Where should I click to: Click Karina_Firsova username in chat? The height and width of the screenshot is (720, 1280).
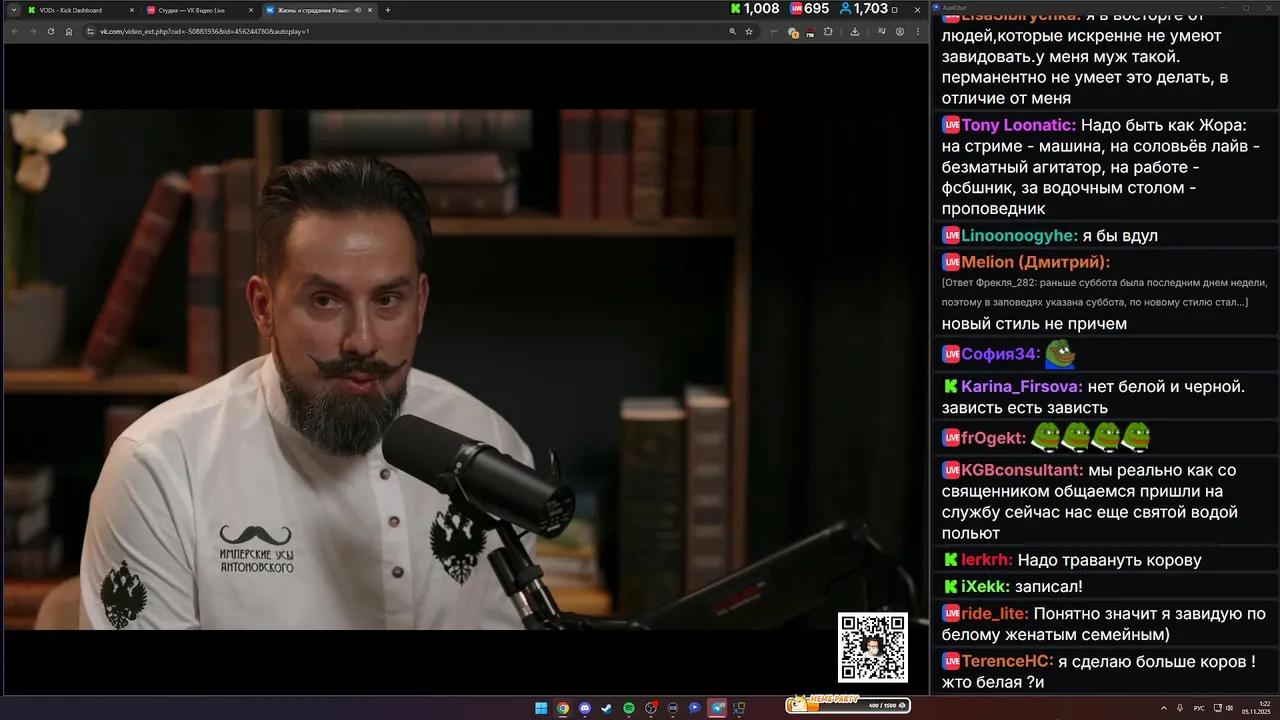point(1022,386)
